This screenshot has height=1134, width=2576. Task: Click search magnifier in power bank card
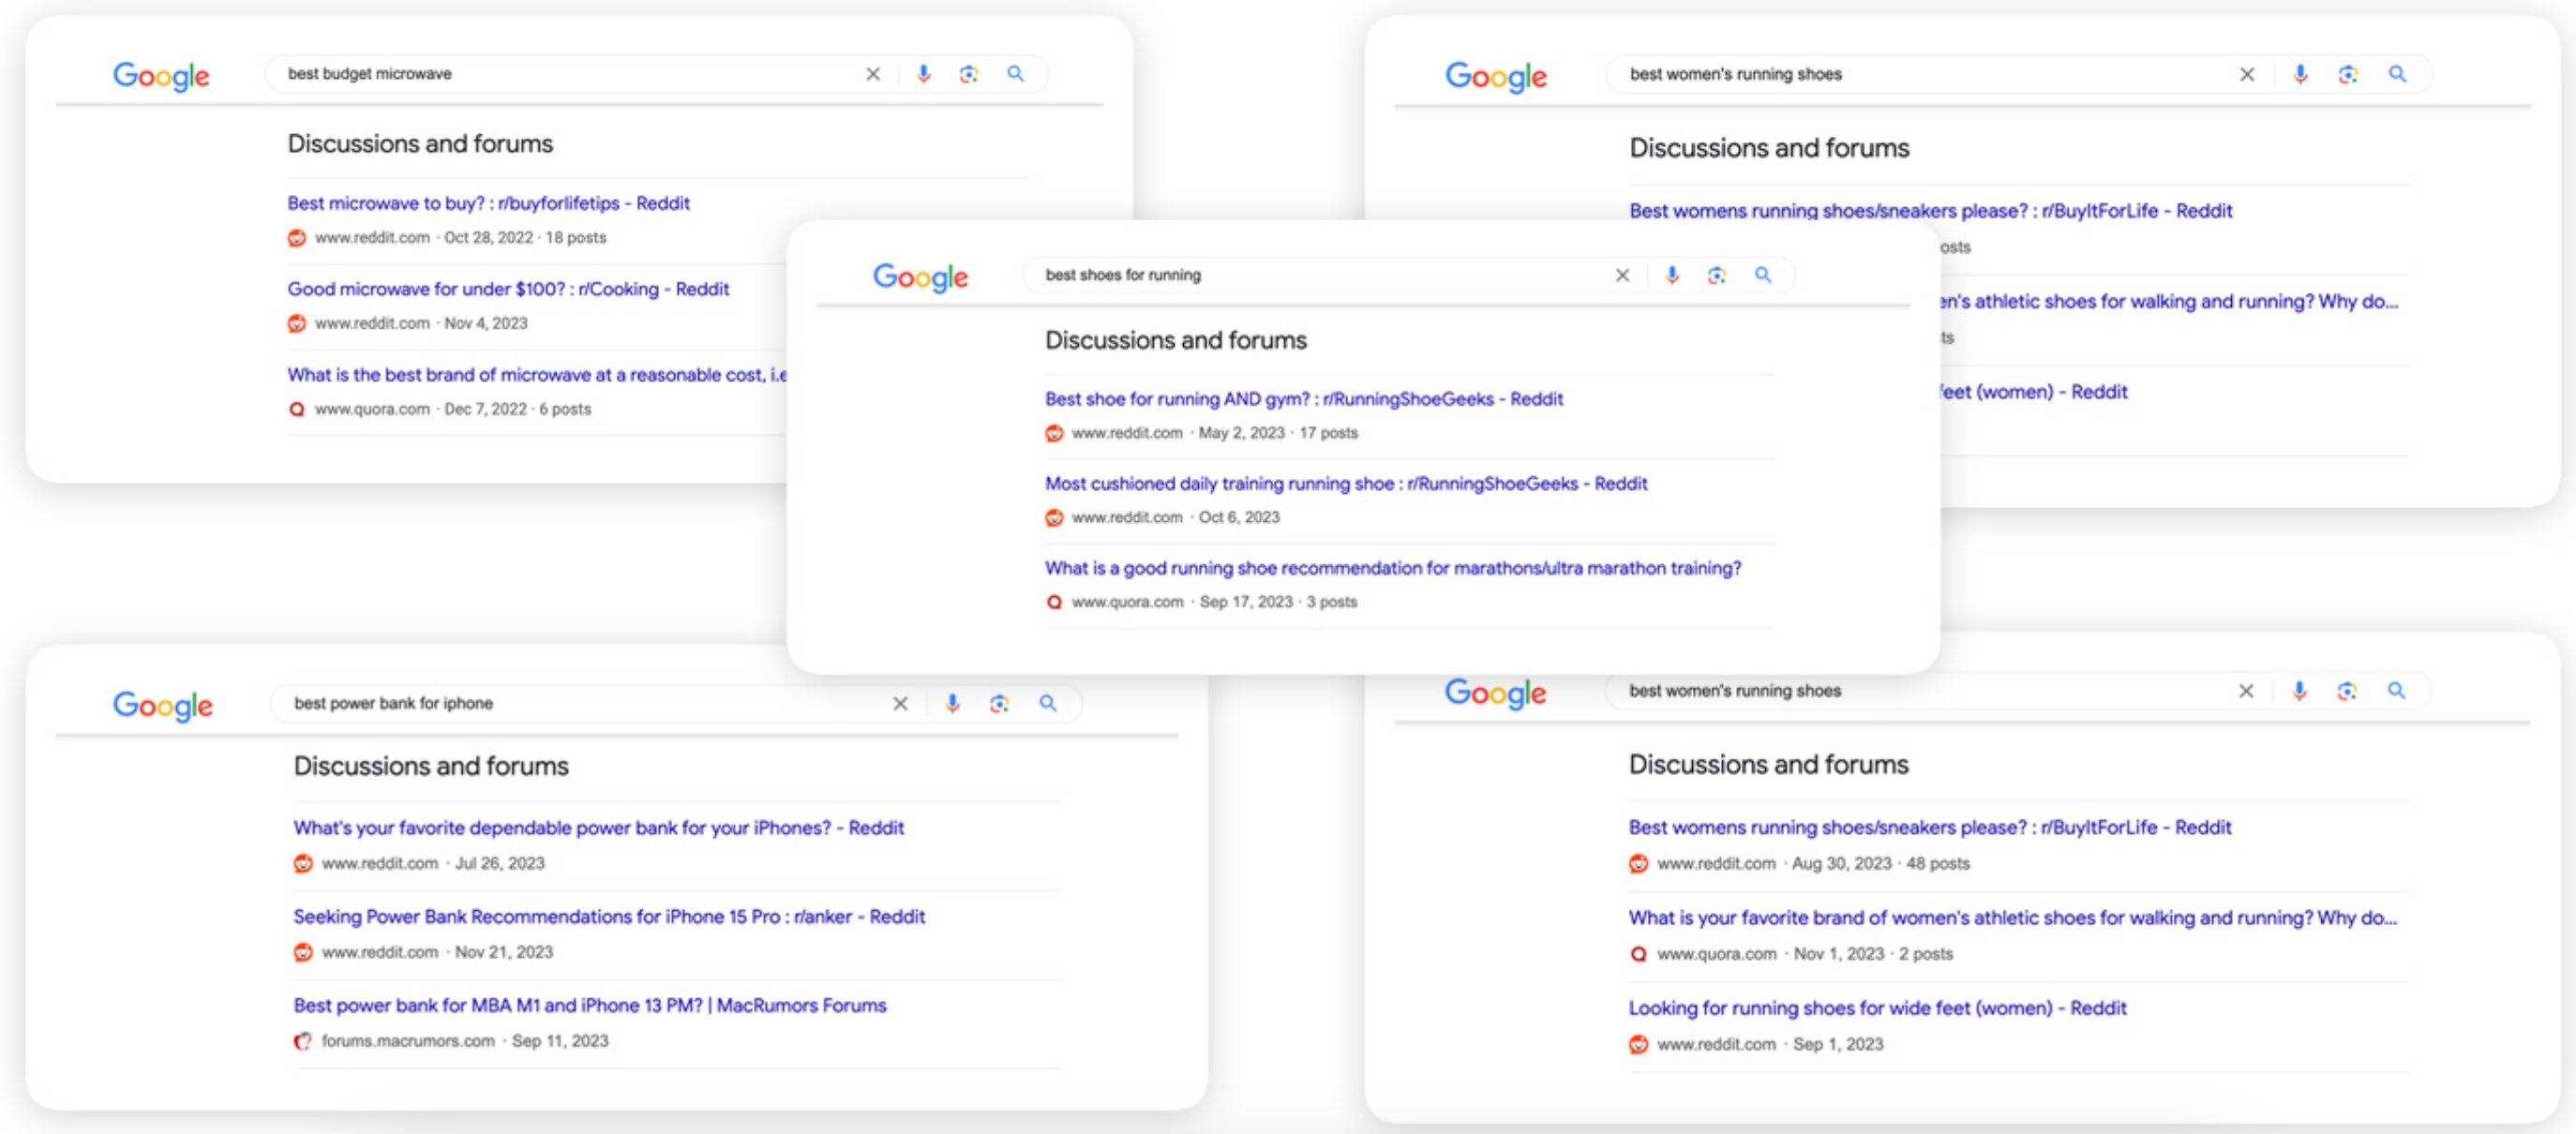tap(1047, 704)
